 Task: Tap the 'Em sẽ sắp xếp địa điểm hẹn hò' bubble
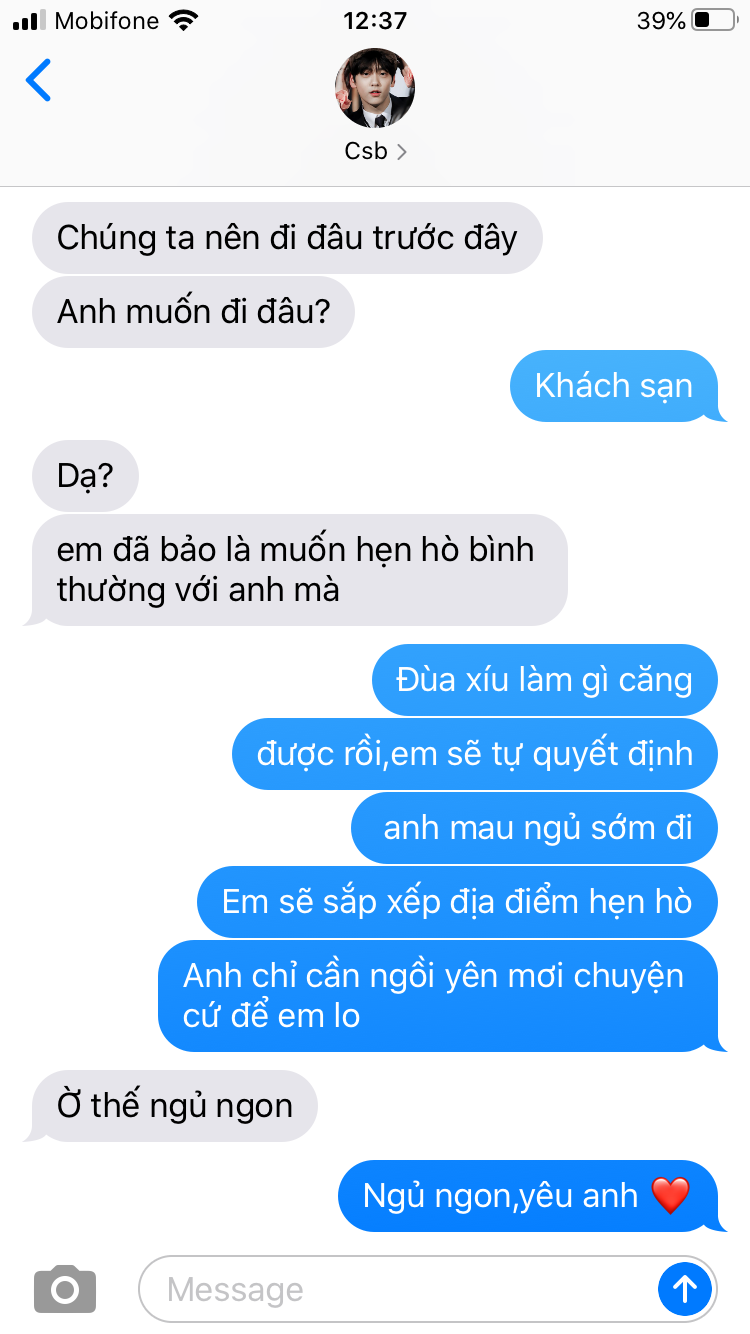pyautogui.click(x=458, y=902)
